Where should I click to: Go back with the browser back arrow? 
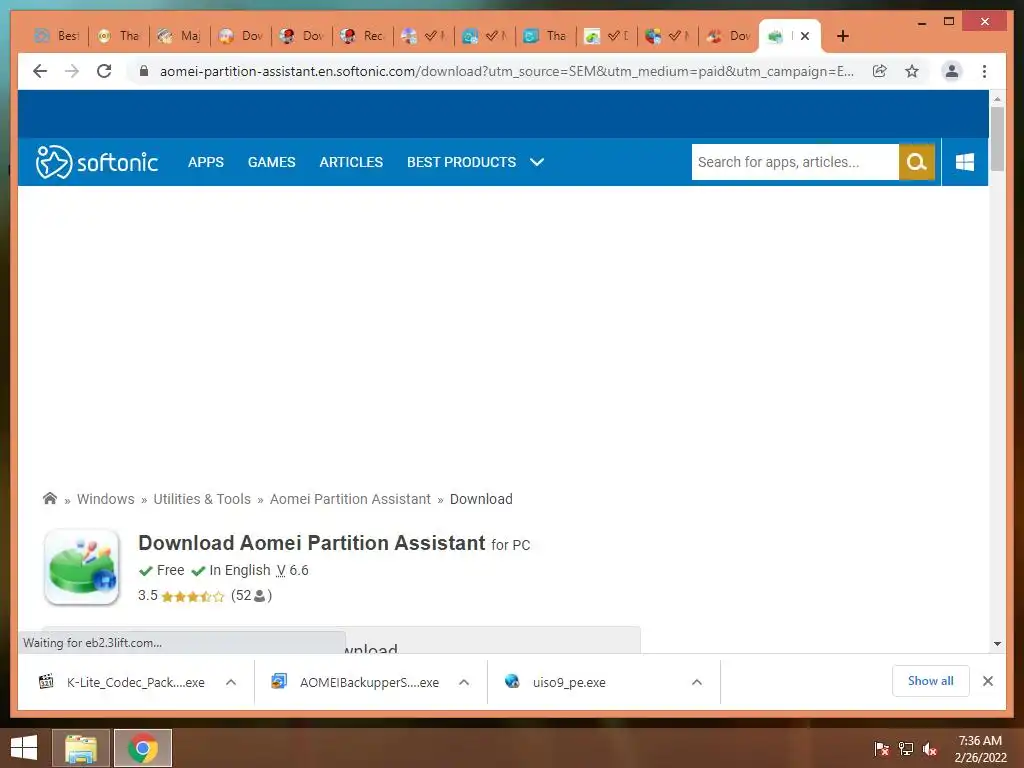40,71
